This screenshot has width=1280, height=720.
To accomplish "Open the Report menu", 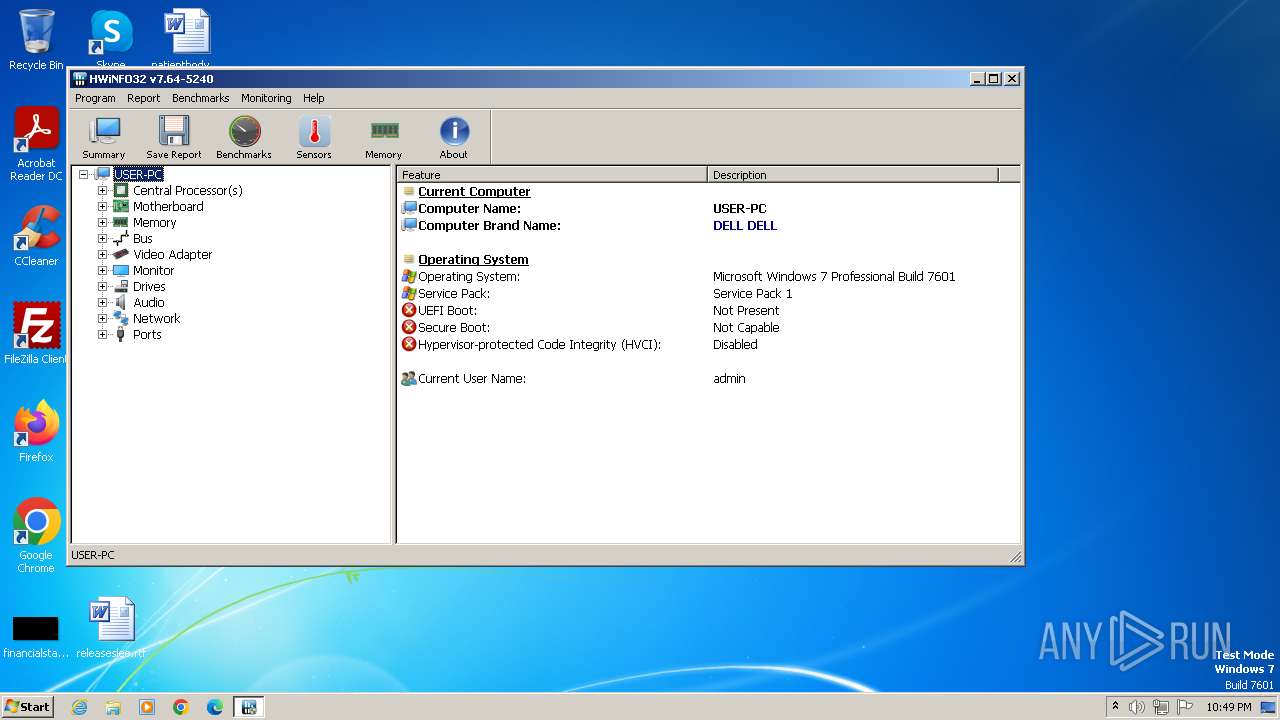I will pyautogui.click(x=143, y=98).
